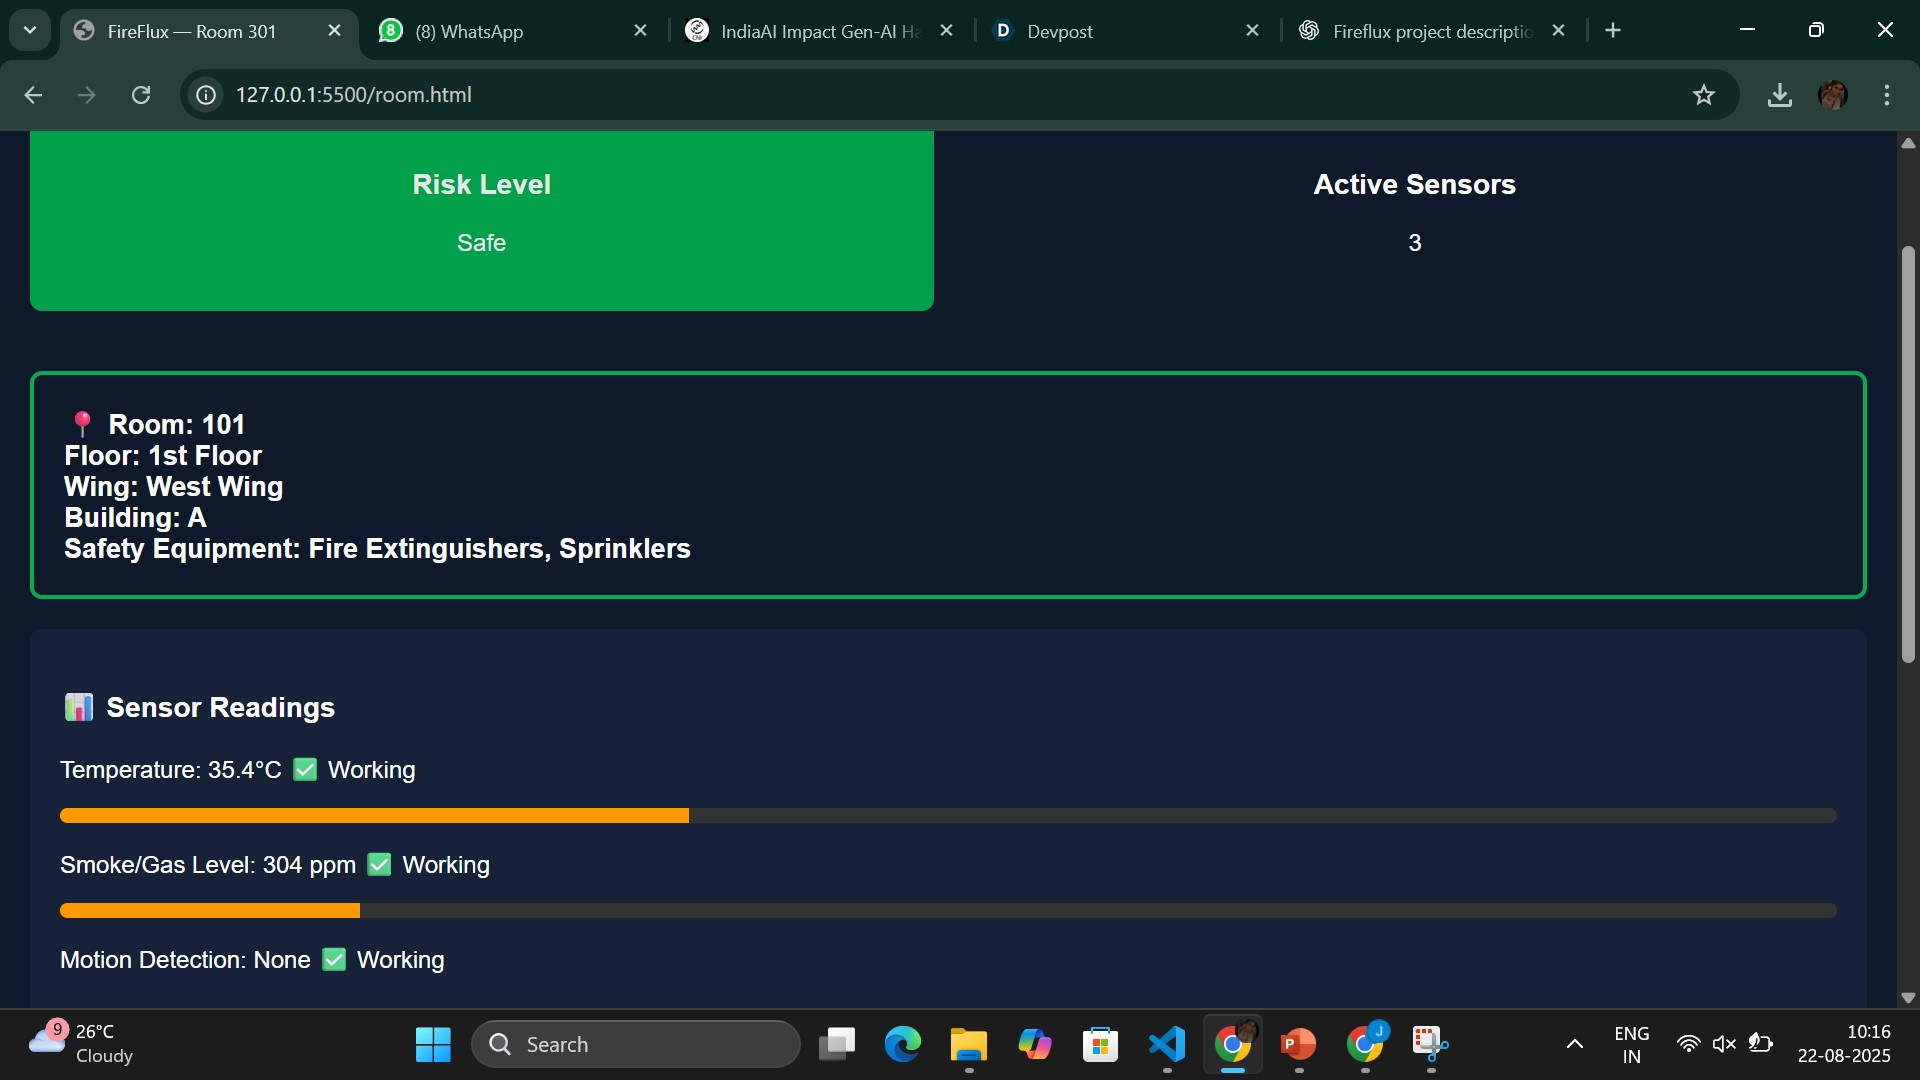This screenshot has width=1920, height=1080.
Task: Bookmark this page with star icon
Action: point(1703,95)
